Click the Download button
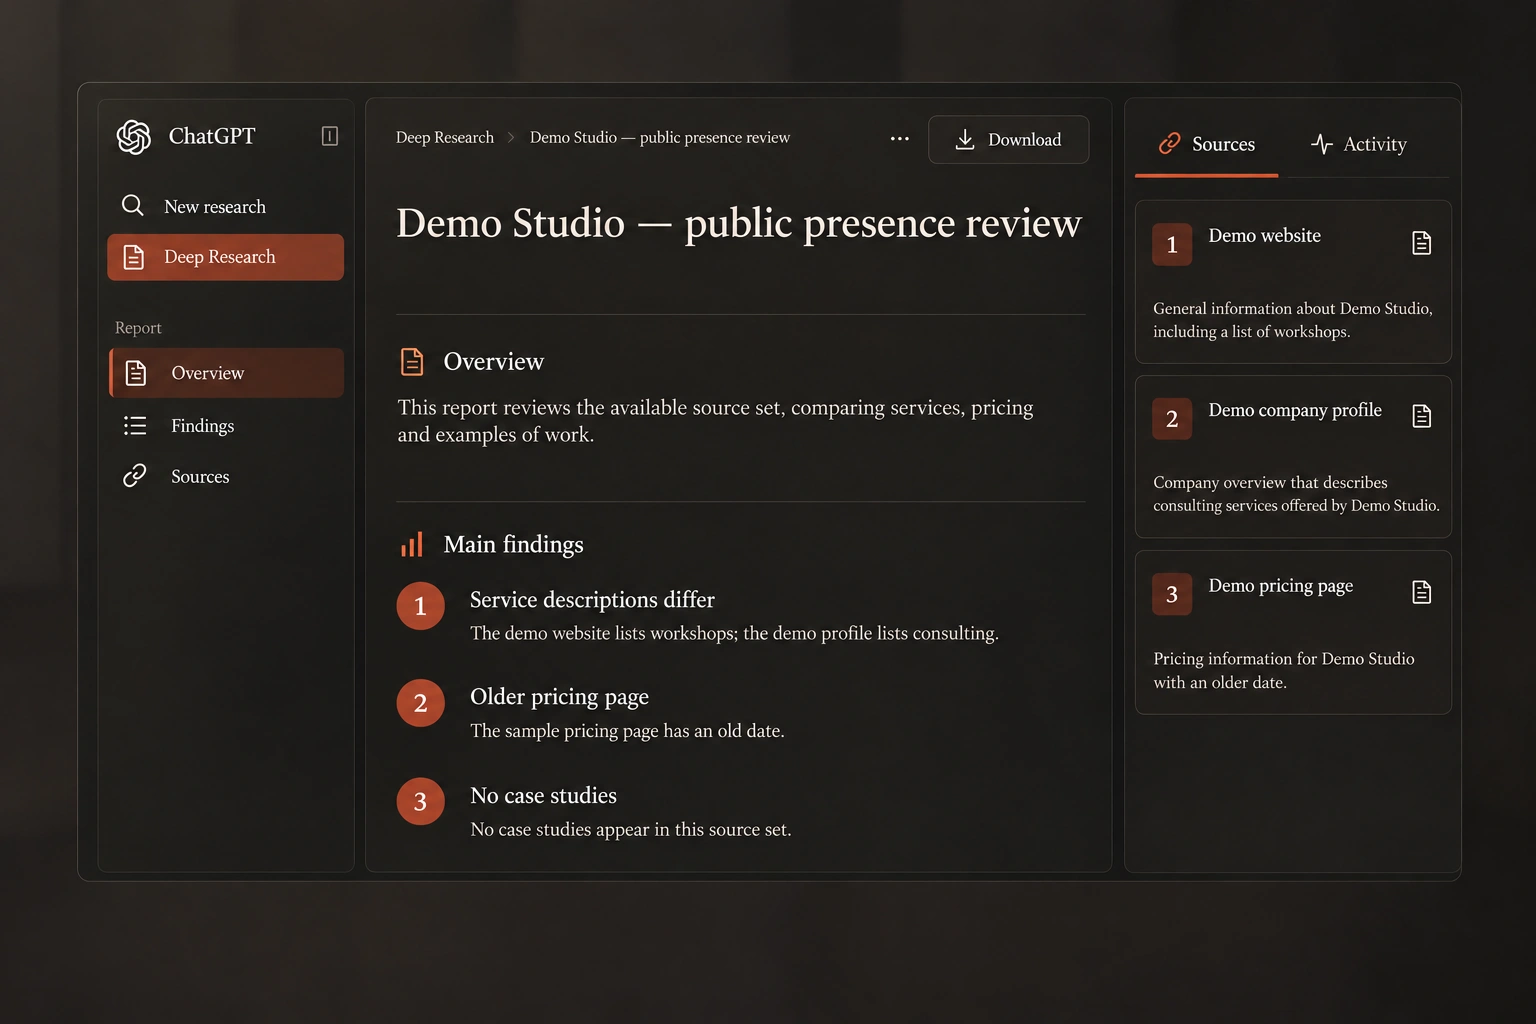 1008,140
